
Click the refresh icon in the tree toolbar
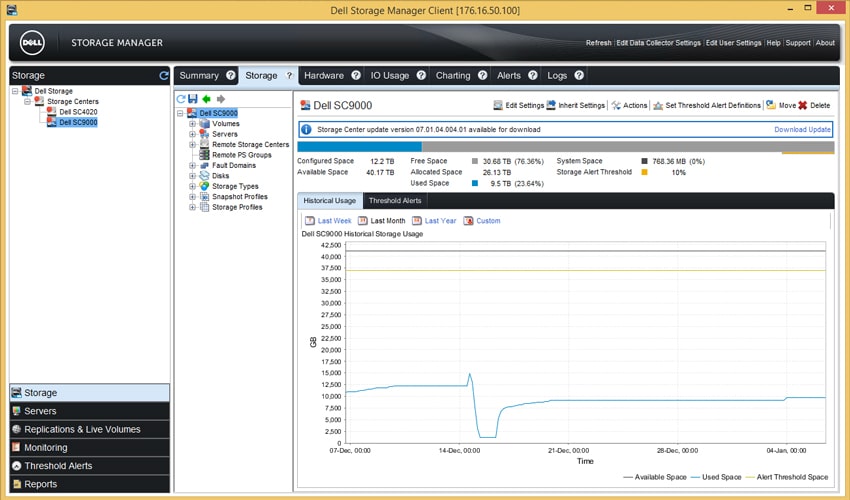point(181,99)
